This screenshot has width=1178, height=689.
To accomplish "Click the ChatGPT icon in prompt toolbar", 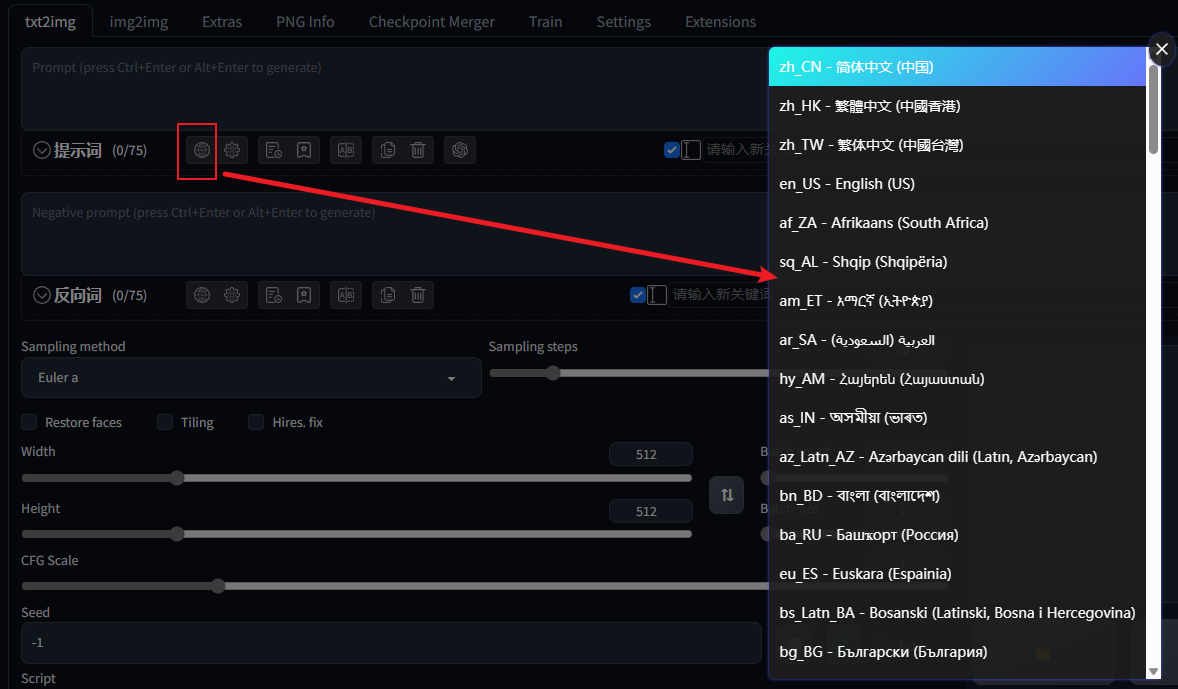I will pos(460,150).
